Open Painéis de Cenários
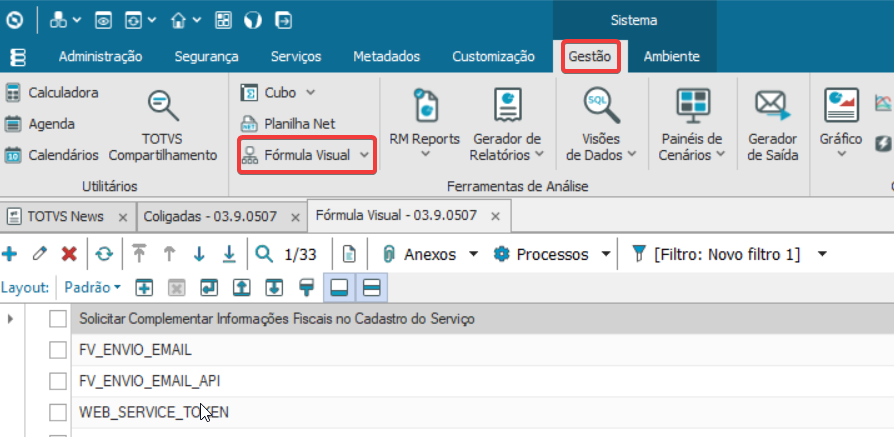894x437 pixels. click(x=692, y=123)
